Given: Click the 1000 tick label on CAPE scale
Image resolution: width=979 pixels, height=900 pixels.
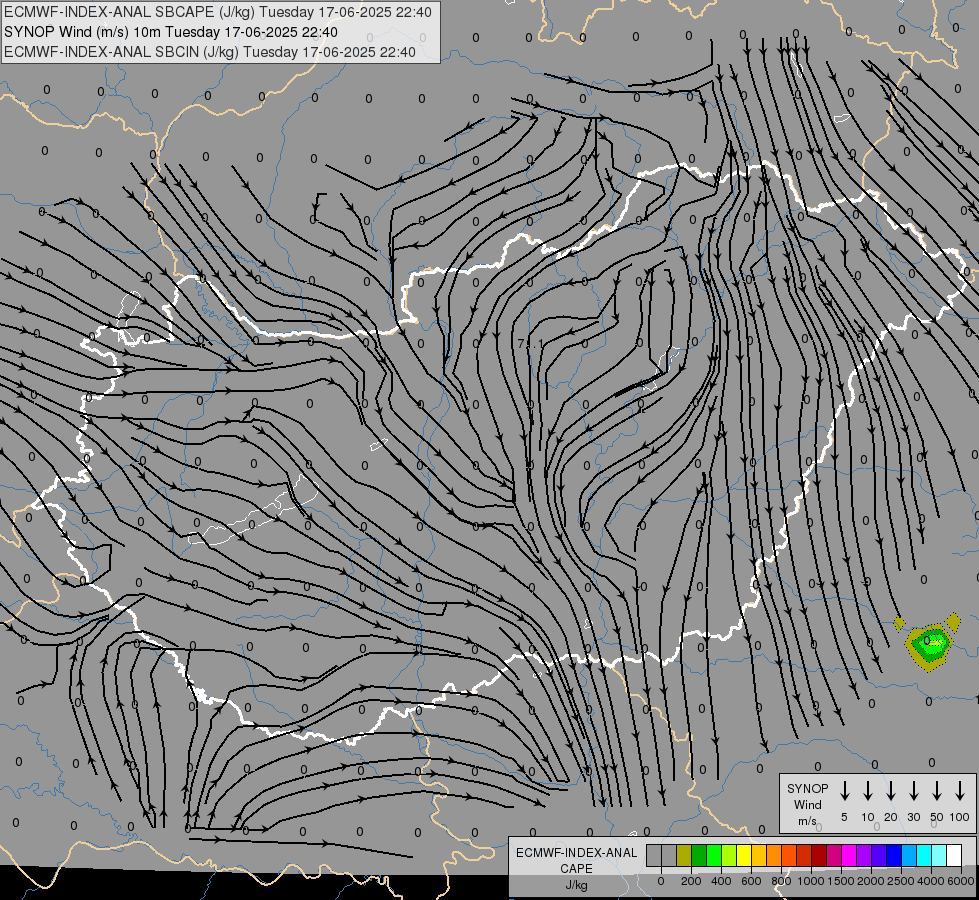Looking at the screenshot, I should click(x=811, y=881).
